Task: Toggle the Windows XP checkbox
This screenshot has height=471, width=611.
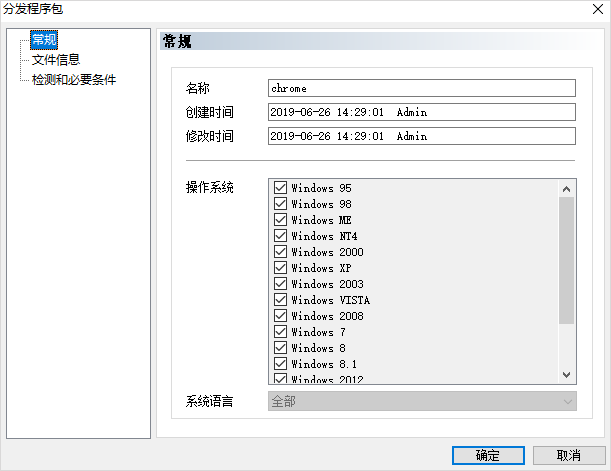Action: (280, 268)
